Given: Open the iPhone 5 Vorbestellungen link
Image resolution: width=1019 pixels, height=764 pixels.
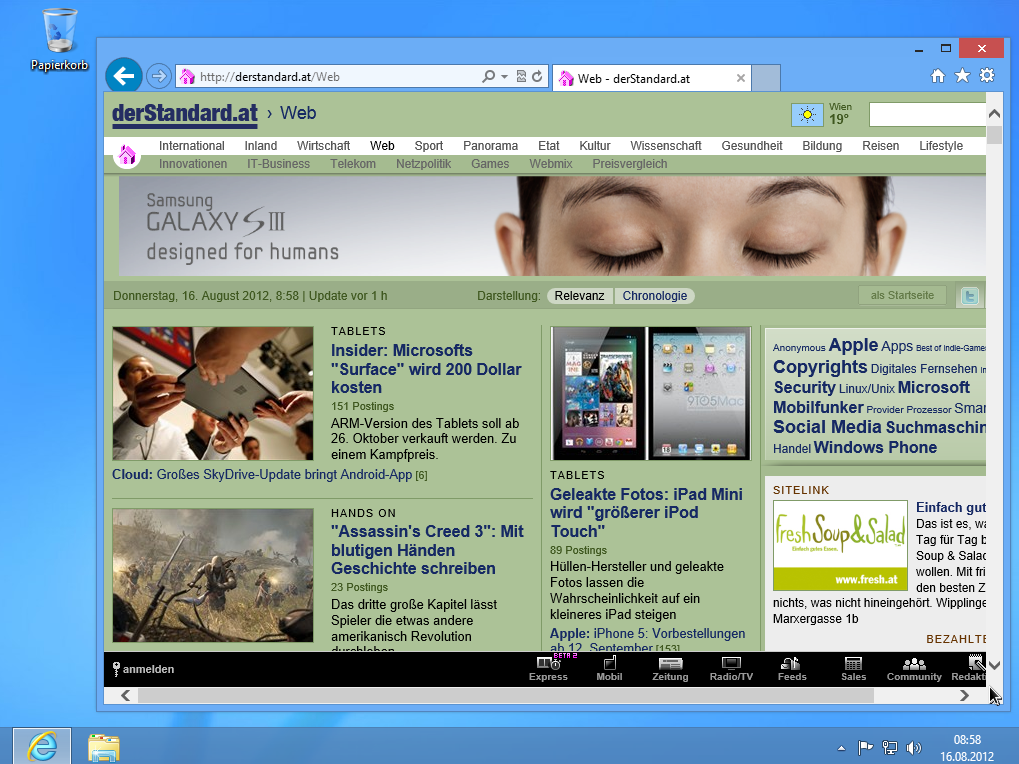Looking at the screenshot, I should click(x=647, y=640).
